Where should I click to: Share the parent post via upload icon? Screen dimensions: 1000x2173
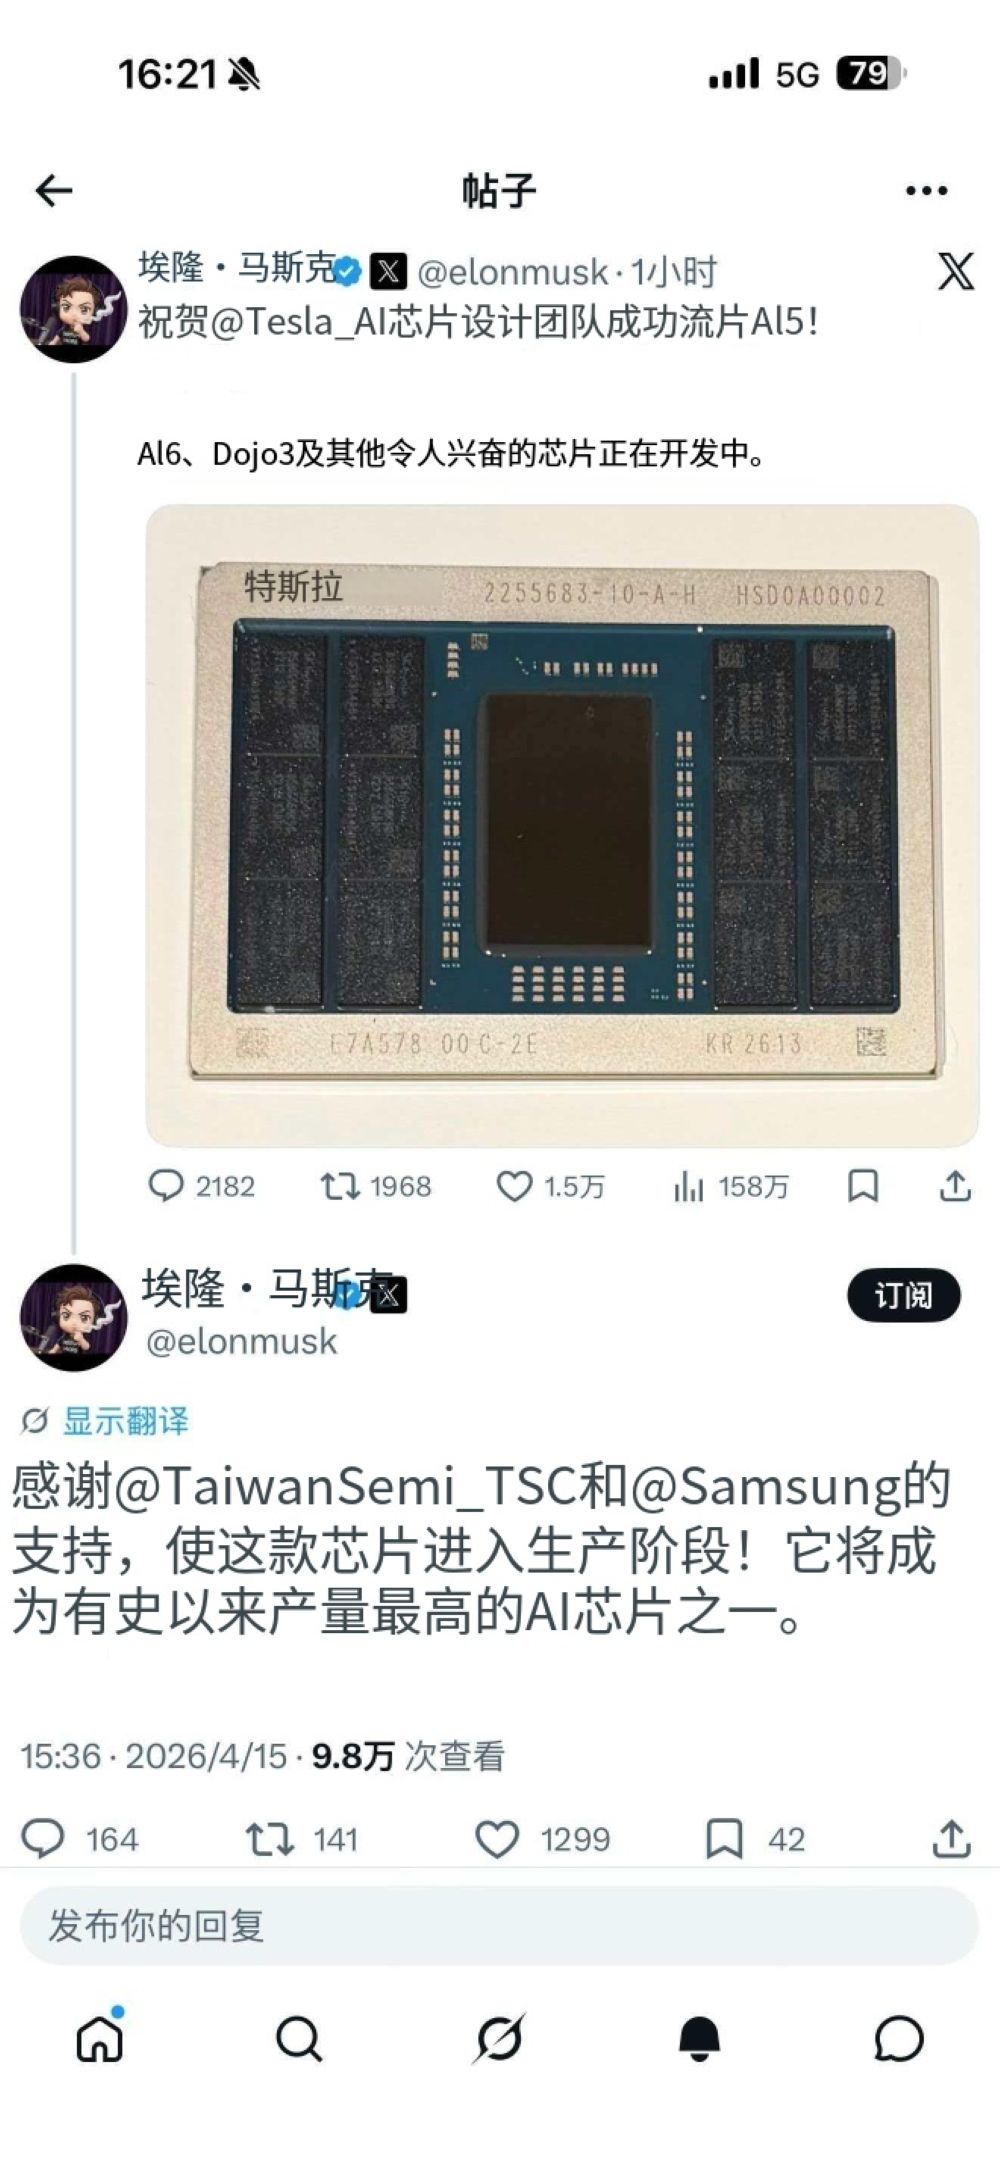pos(955,1186)
